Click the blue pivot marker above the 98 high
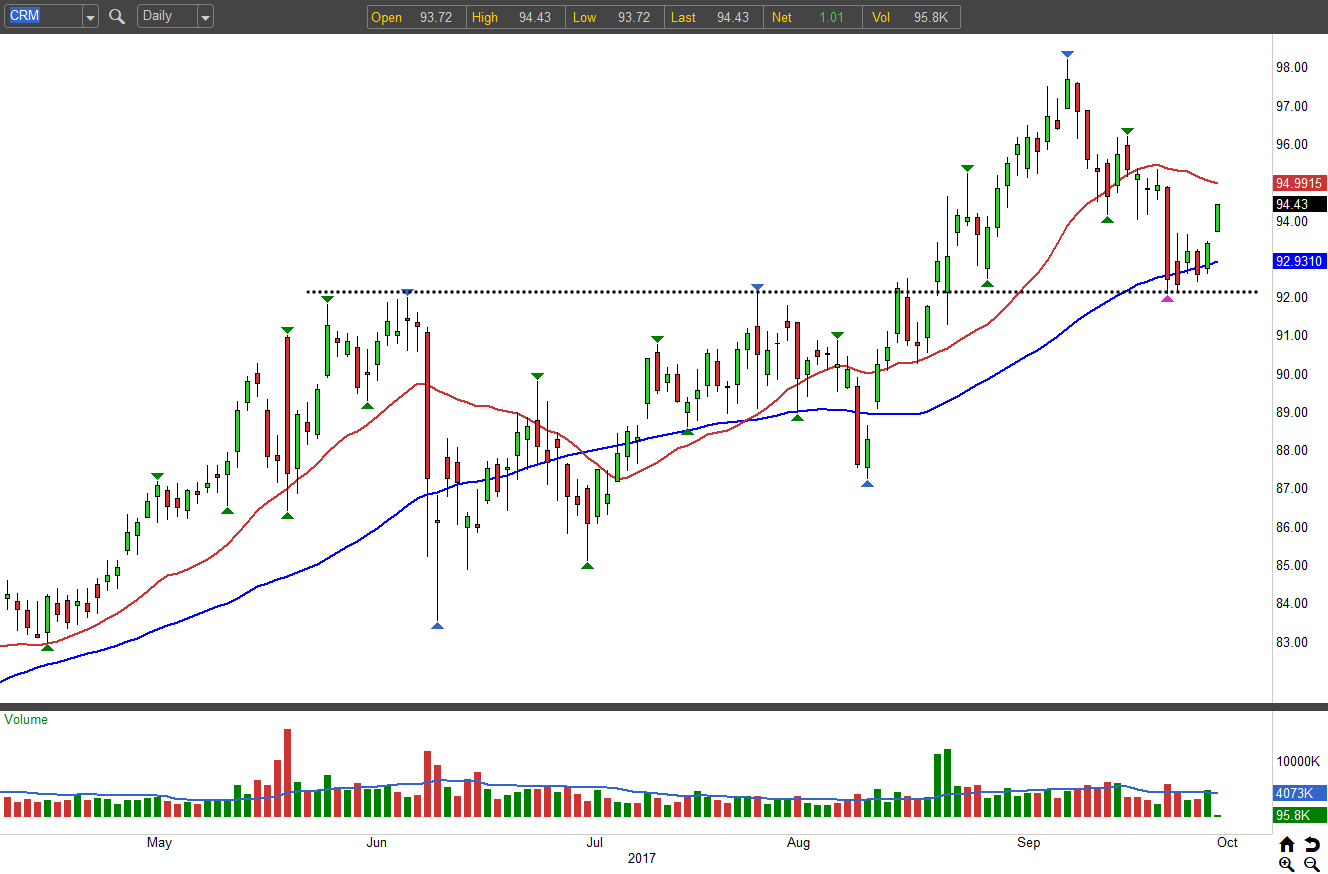 1067,53
